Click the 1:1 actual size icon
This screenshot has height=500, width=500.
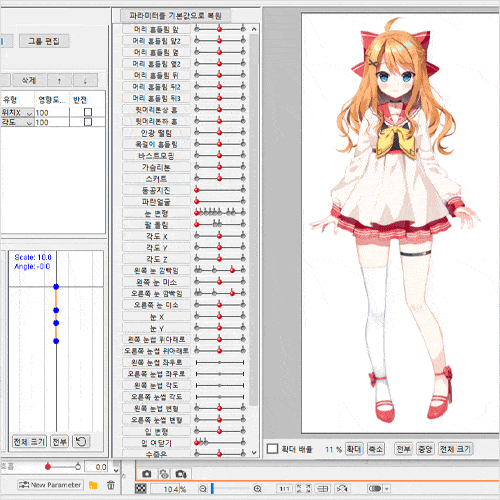tap(284, 489)
